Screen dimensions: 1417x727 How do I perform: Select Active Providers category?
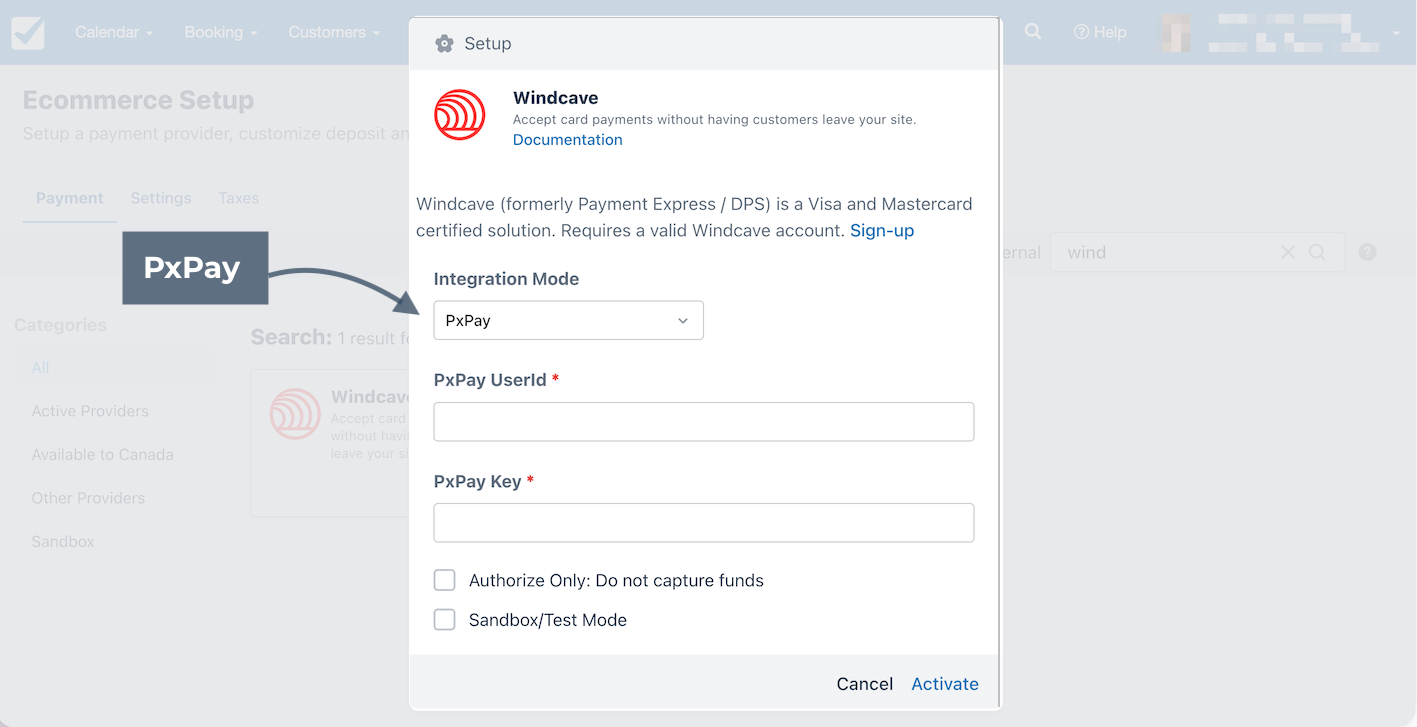90,411
